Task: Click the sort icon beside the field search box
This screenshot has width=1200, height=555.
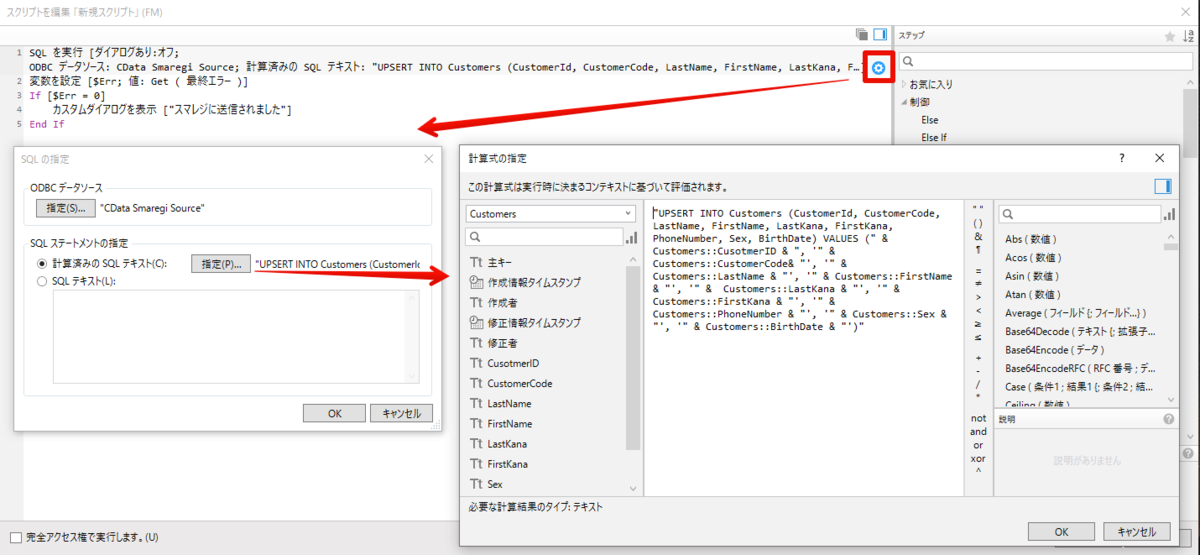Action: pos(631,237)
